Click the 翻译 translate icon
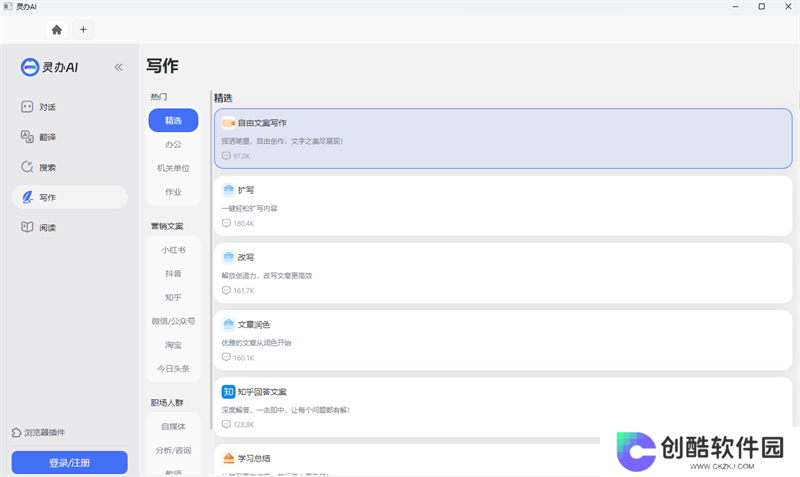Image resolution: width=800 pixels, height=477 pixels. click(x=27, y=136)
